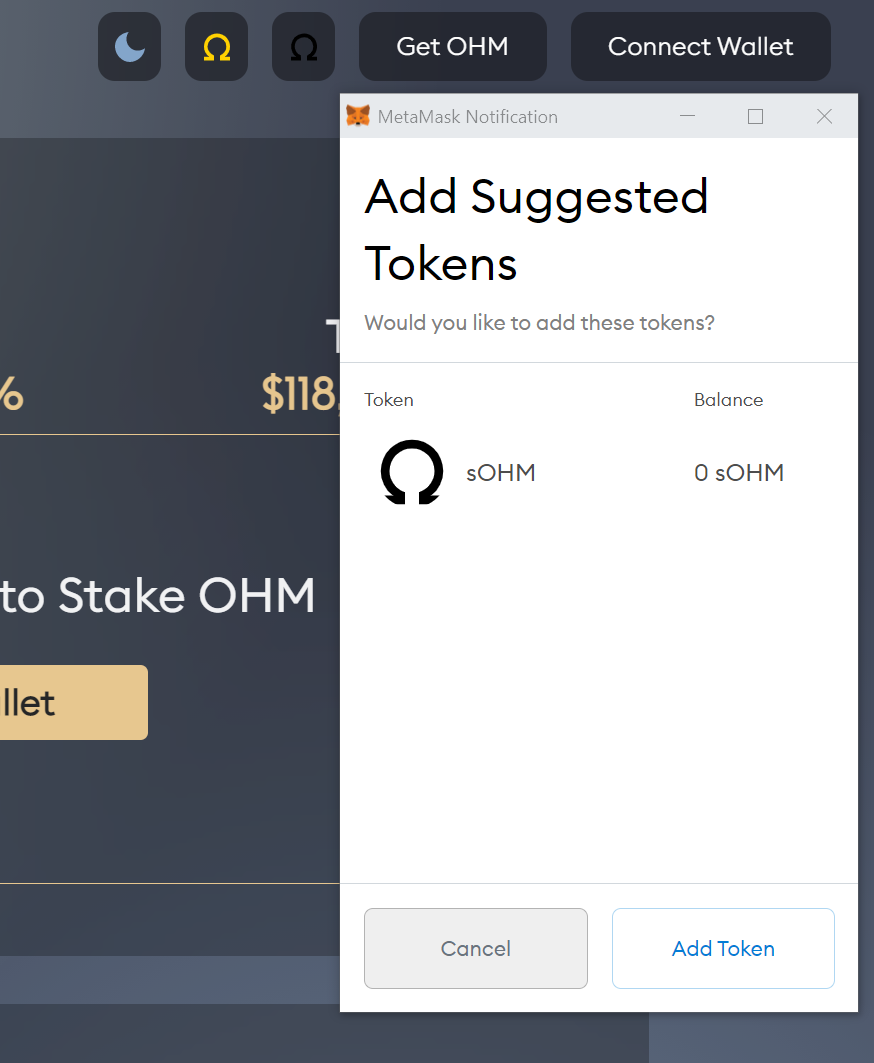Image resolution: width=874 pixels, height=1063 pixels.
Task: Click the Token column header
Action: (388, 399)
